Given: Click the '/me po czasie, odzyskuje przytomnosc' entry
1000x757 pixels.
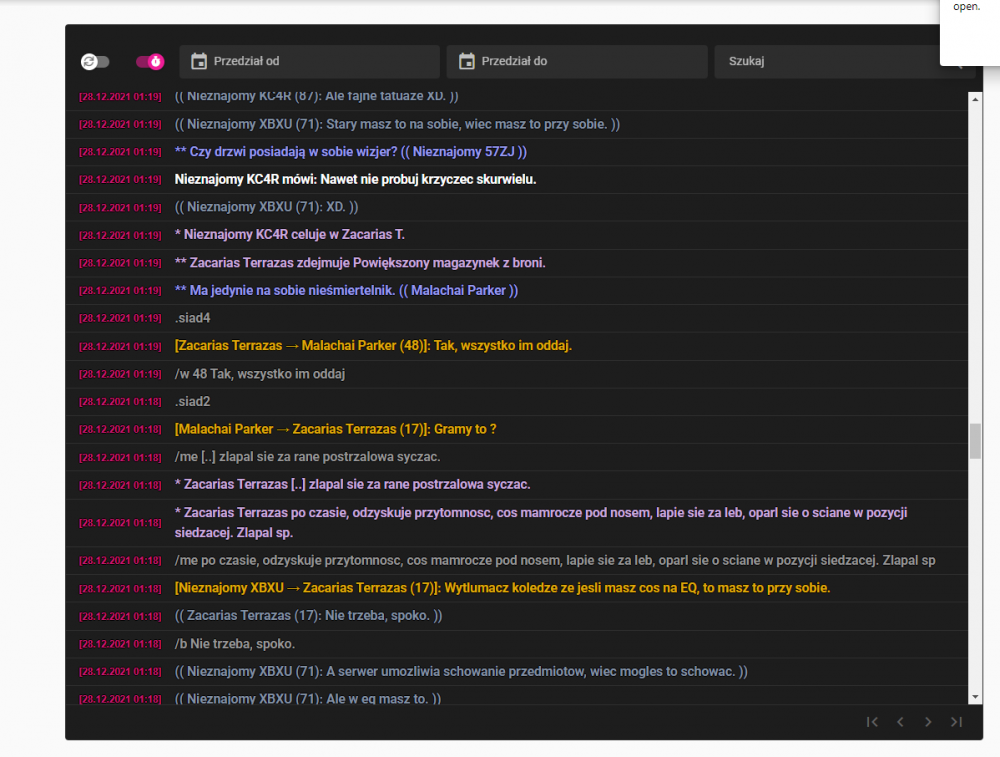Looking at the screenshot, I should tap(555, 561).
